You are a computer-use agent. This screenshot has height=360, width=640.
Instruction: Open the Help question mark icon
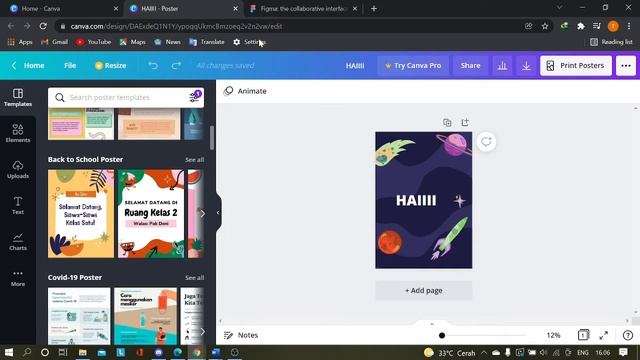[628, 335]
